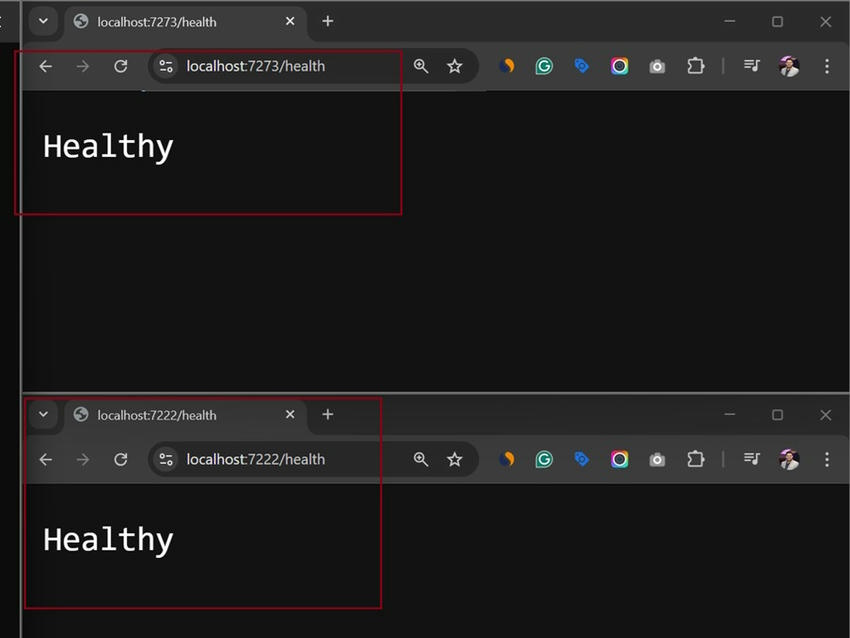The image size is (850, 638).
Task: Select the localhost:7273/health tab
Action: click(184, 22)
